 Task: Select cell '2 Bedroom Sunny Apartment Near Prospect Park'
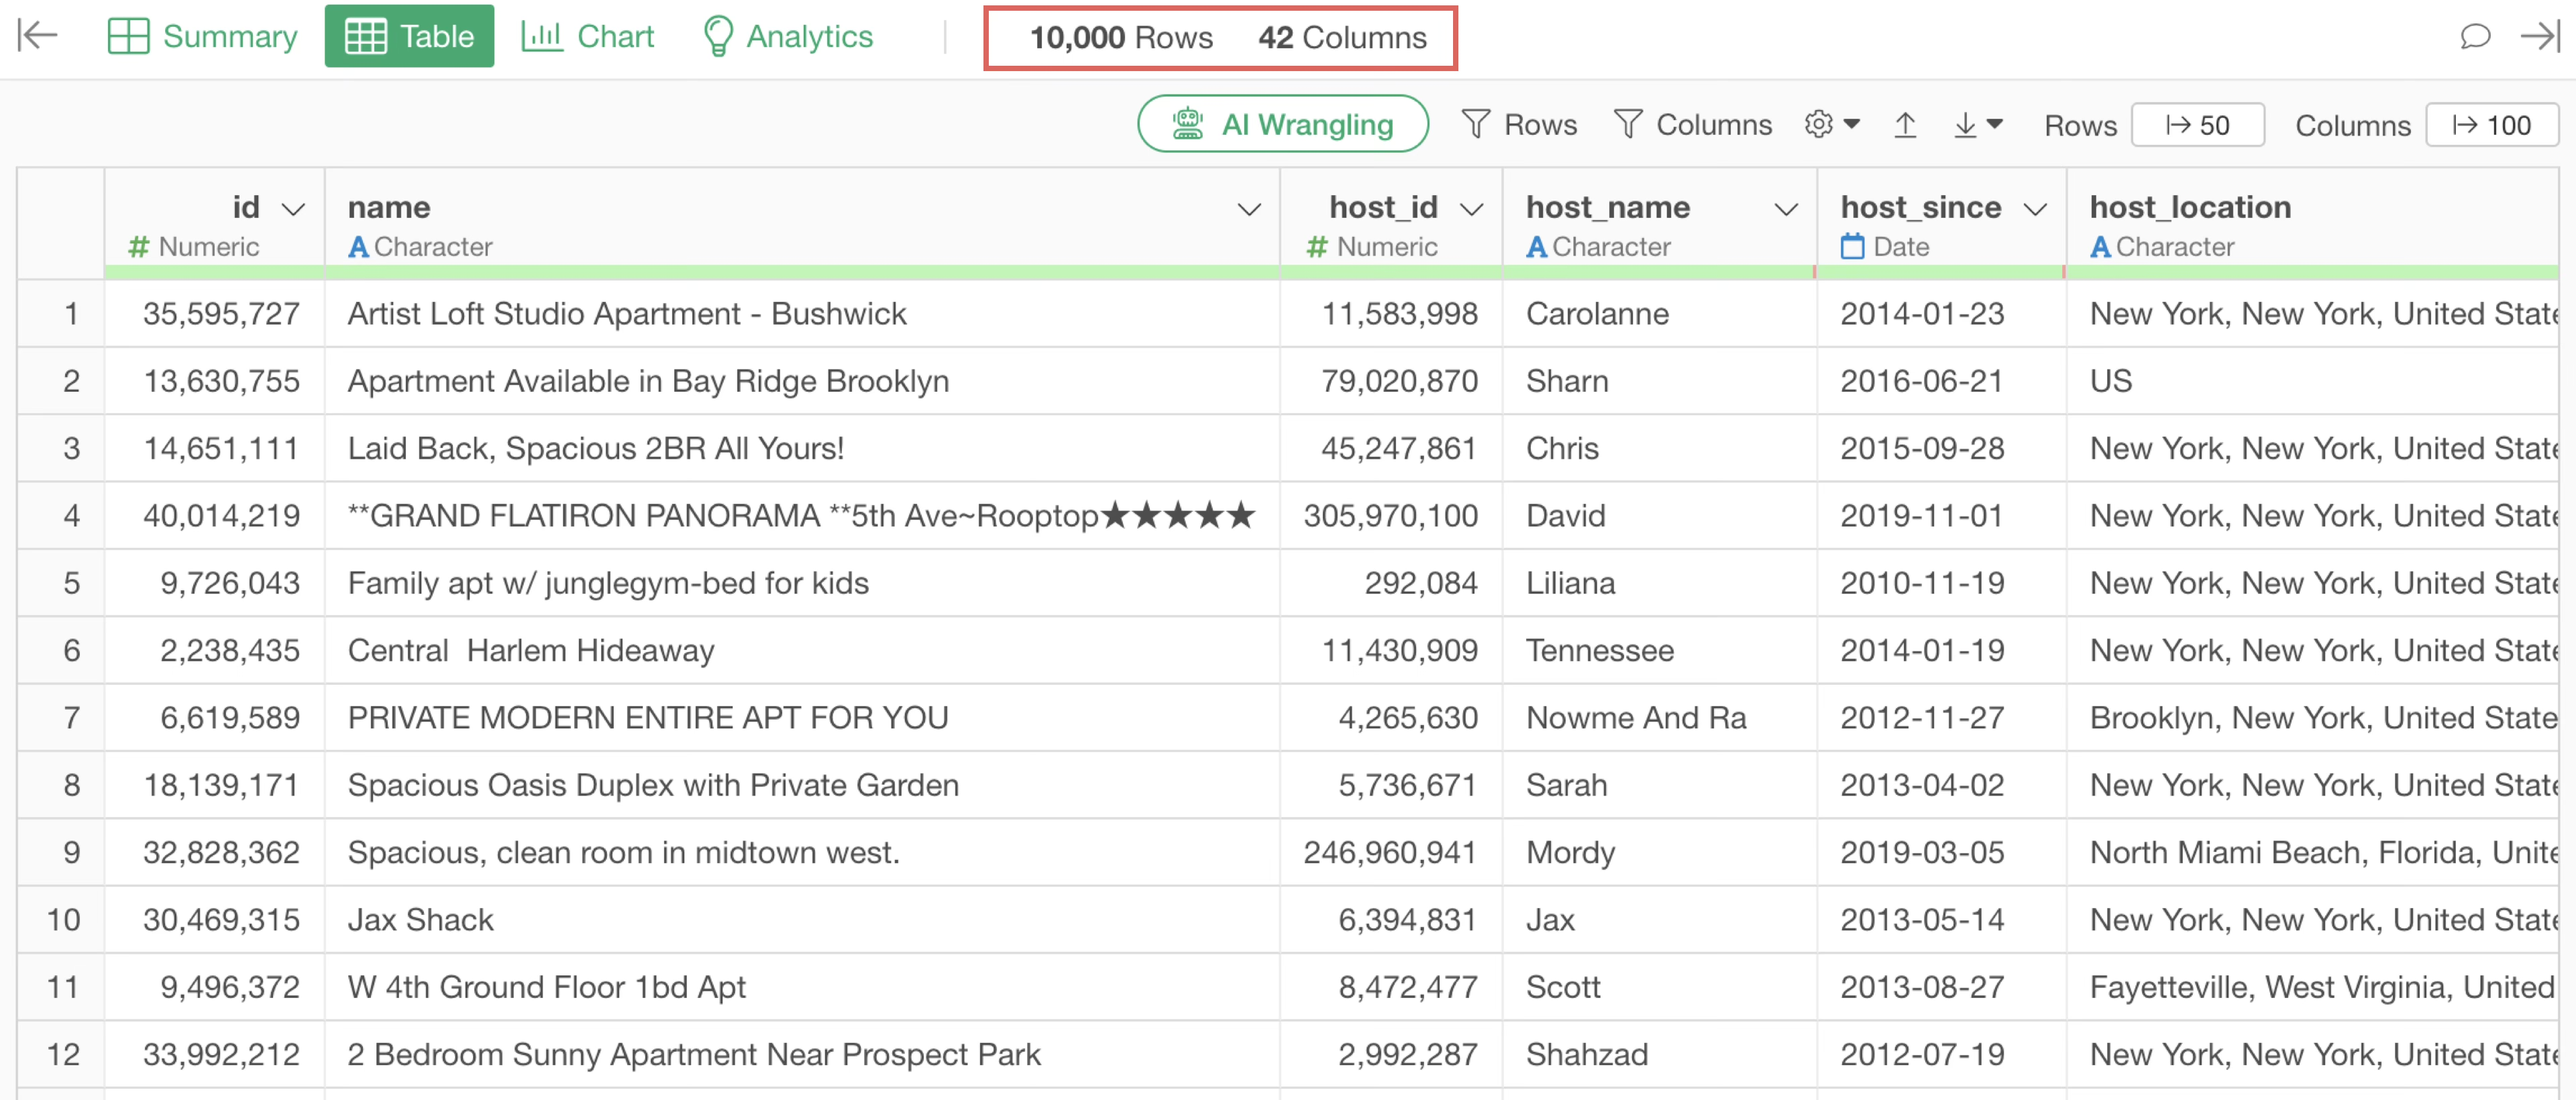tap(802, 1054)
